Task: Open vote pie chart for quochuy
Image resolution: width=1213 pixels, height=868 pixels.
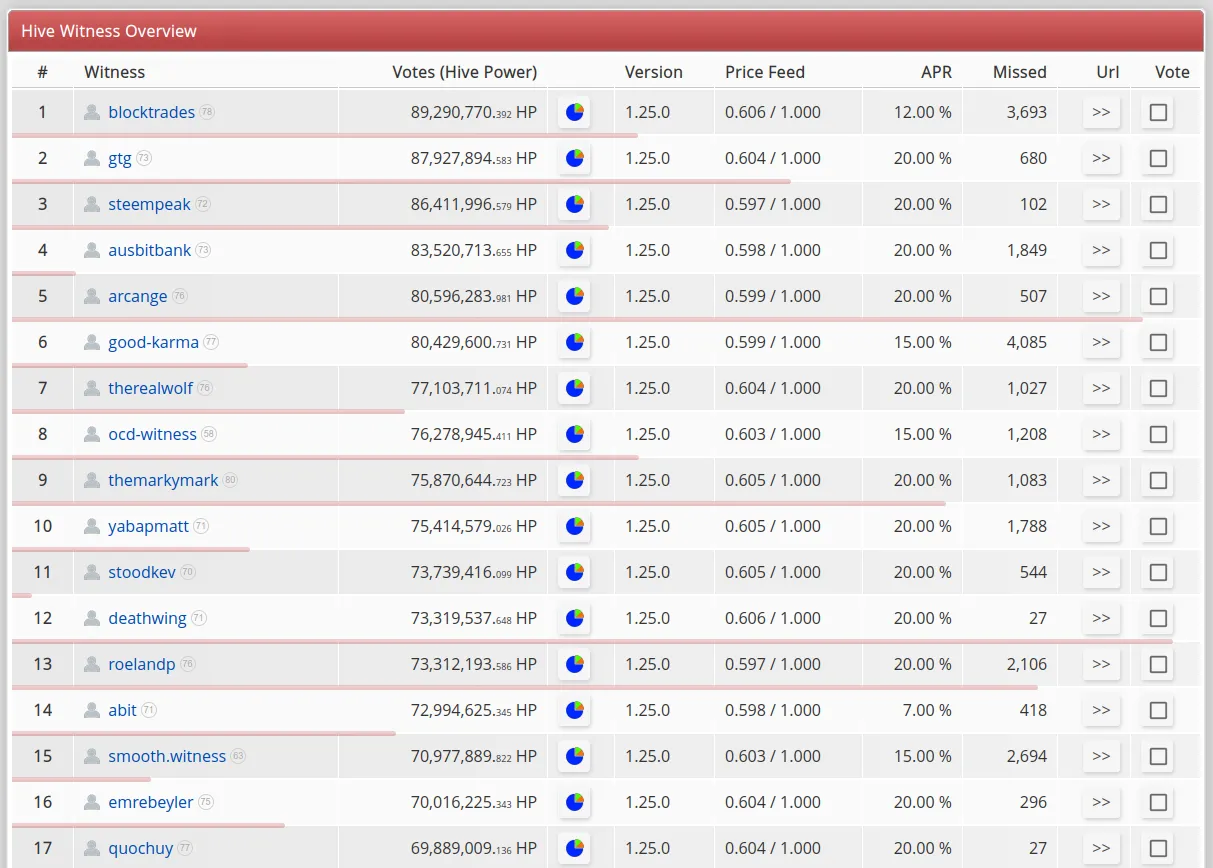Action: point(574,849)
